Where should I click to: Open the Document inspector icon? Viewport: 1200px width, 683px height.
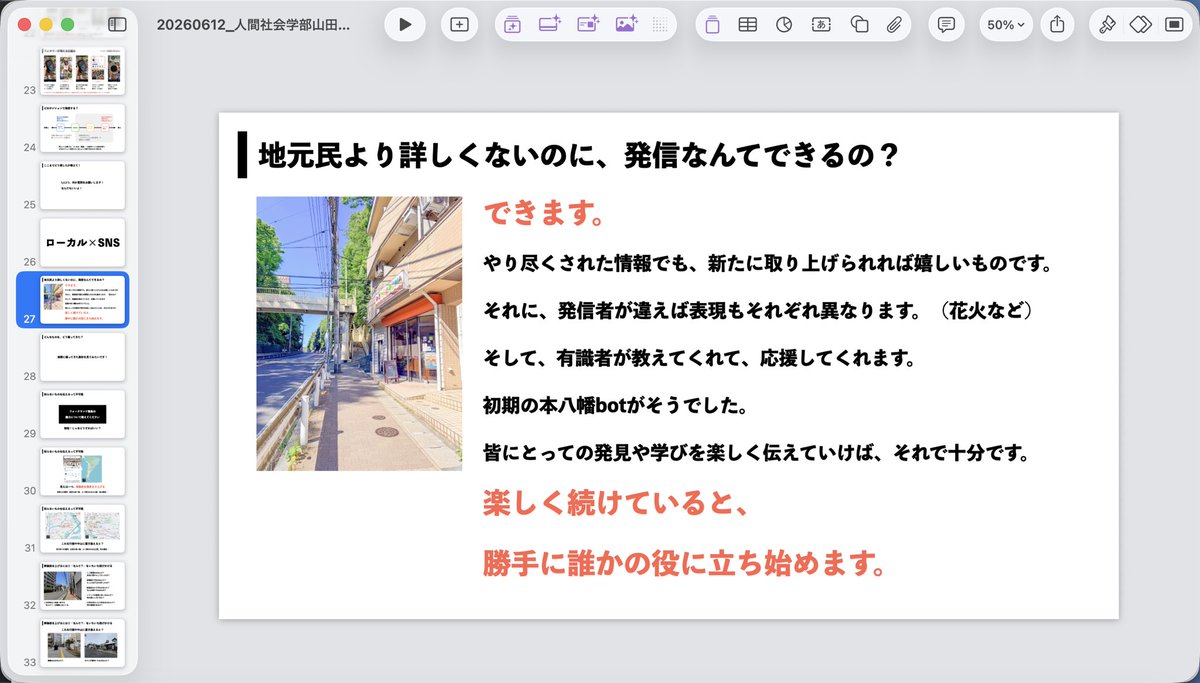tap(1174, 25)
